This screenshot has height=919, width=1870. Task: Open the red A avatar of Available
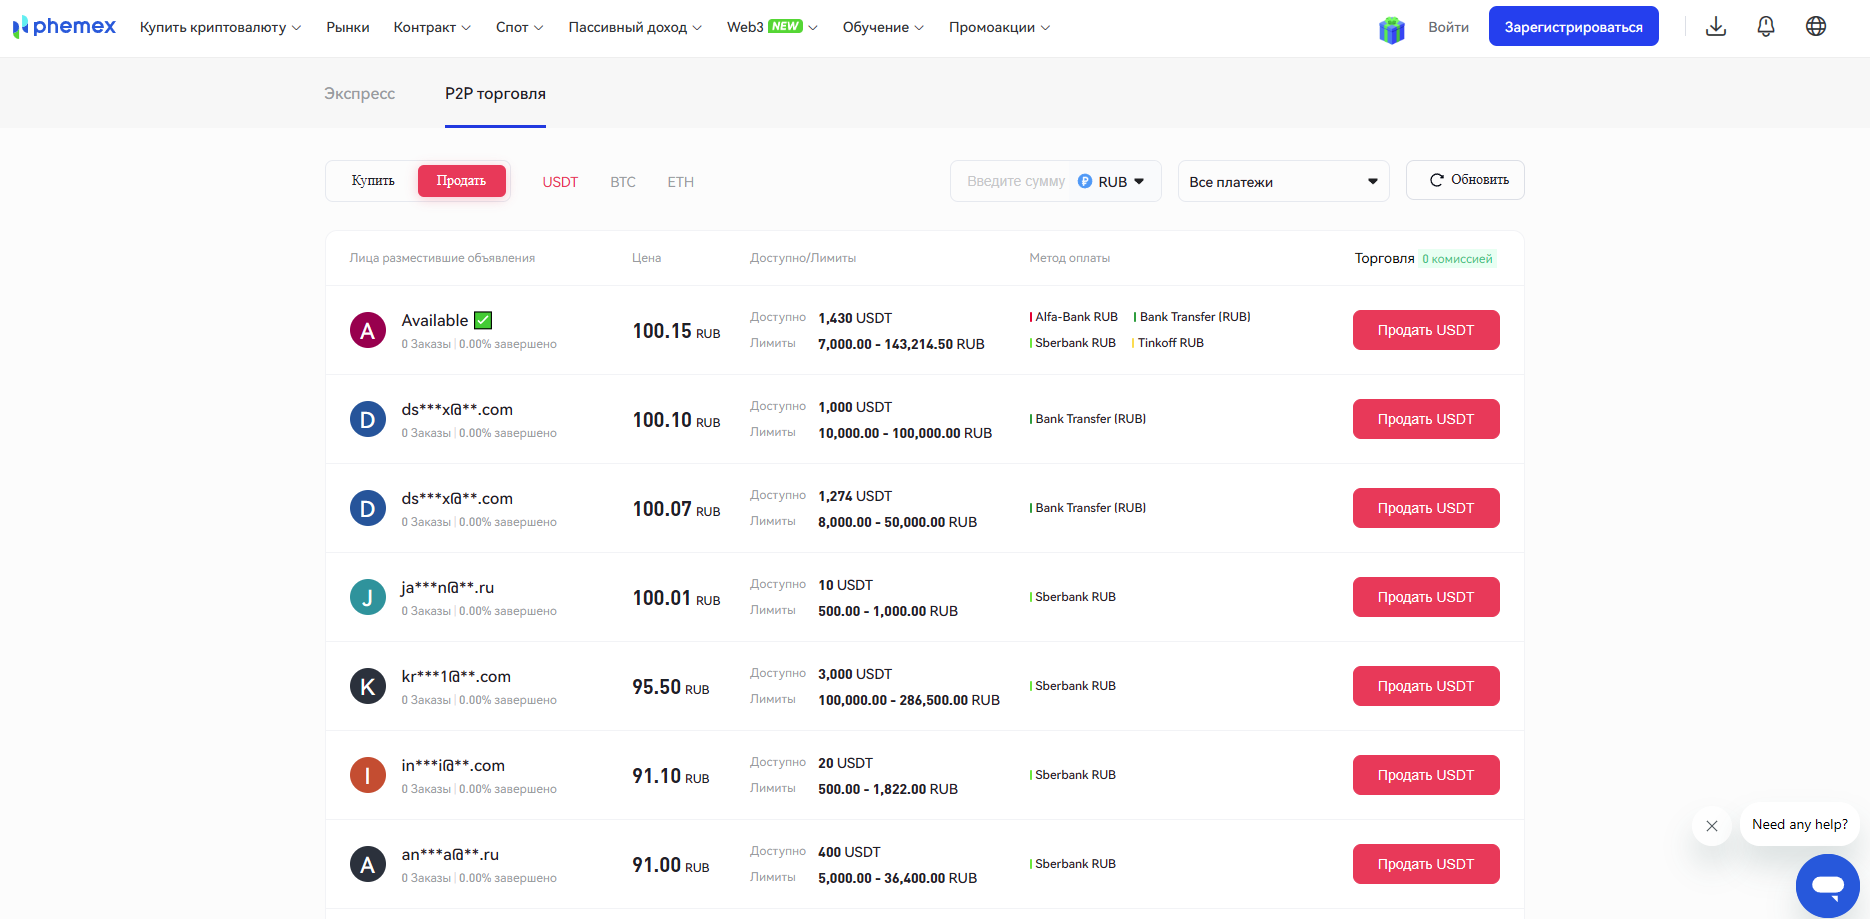click(368, 330)
